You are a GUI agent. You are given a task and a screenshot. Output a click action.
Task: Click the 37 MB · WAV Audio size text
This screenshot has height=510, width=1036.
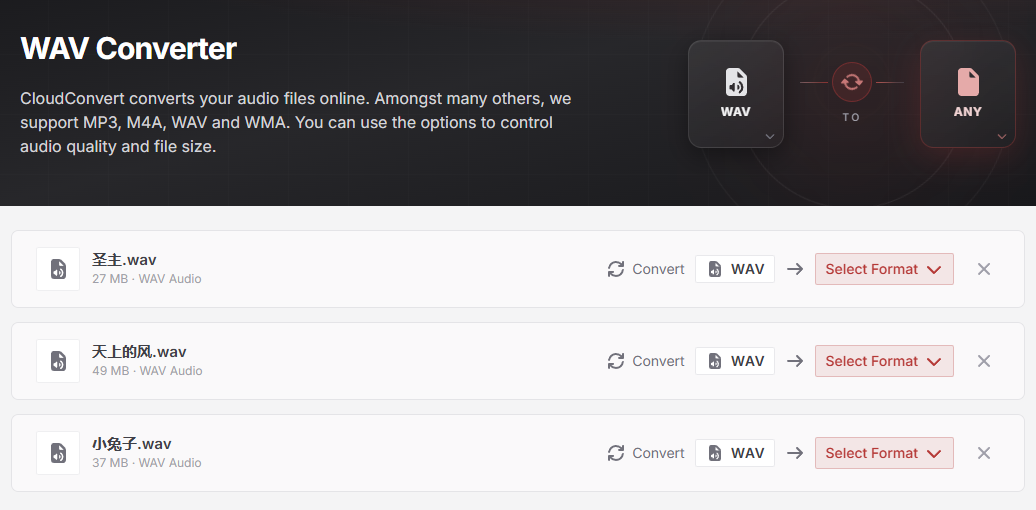[x=147, y=462]
